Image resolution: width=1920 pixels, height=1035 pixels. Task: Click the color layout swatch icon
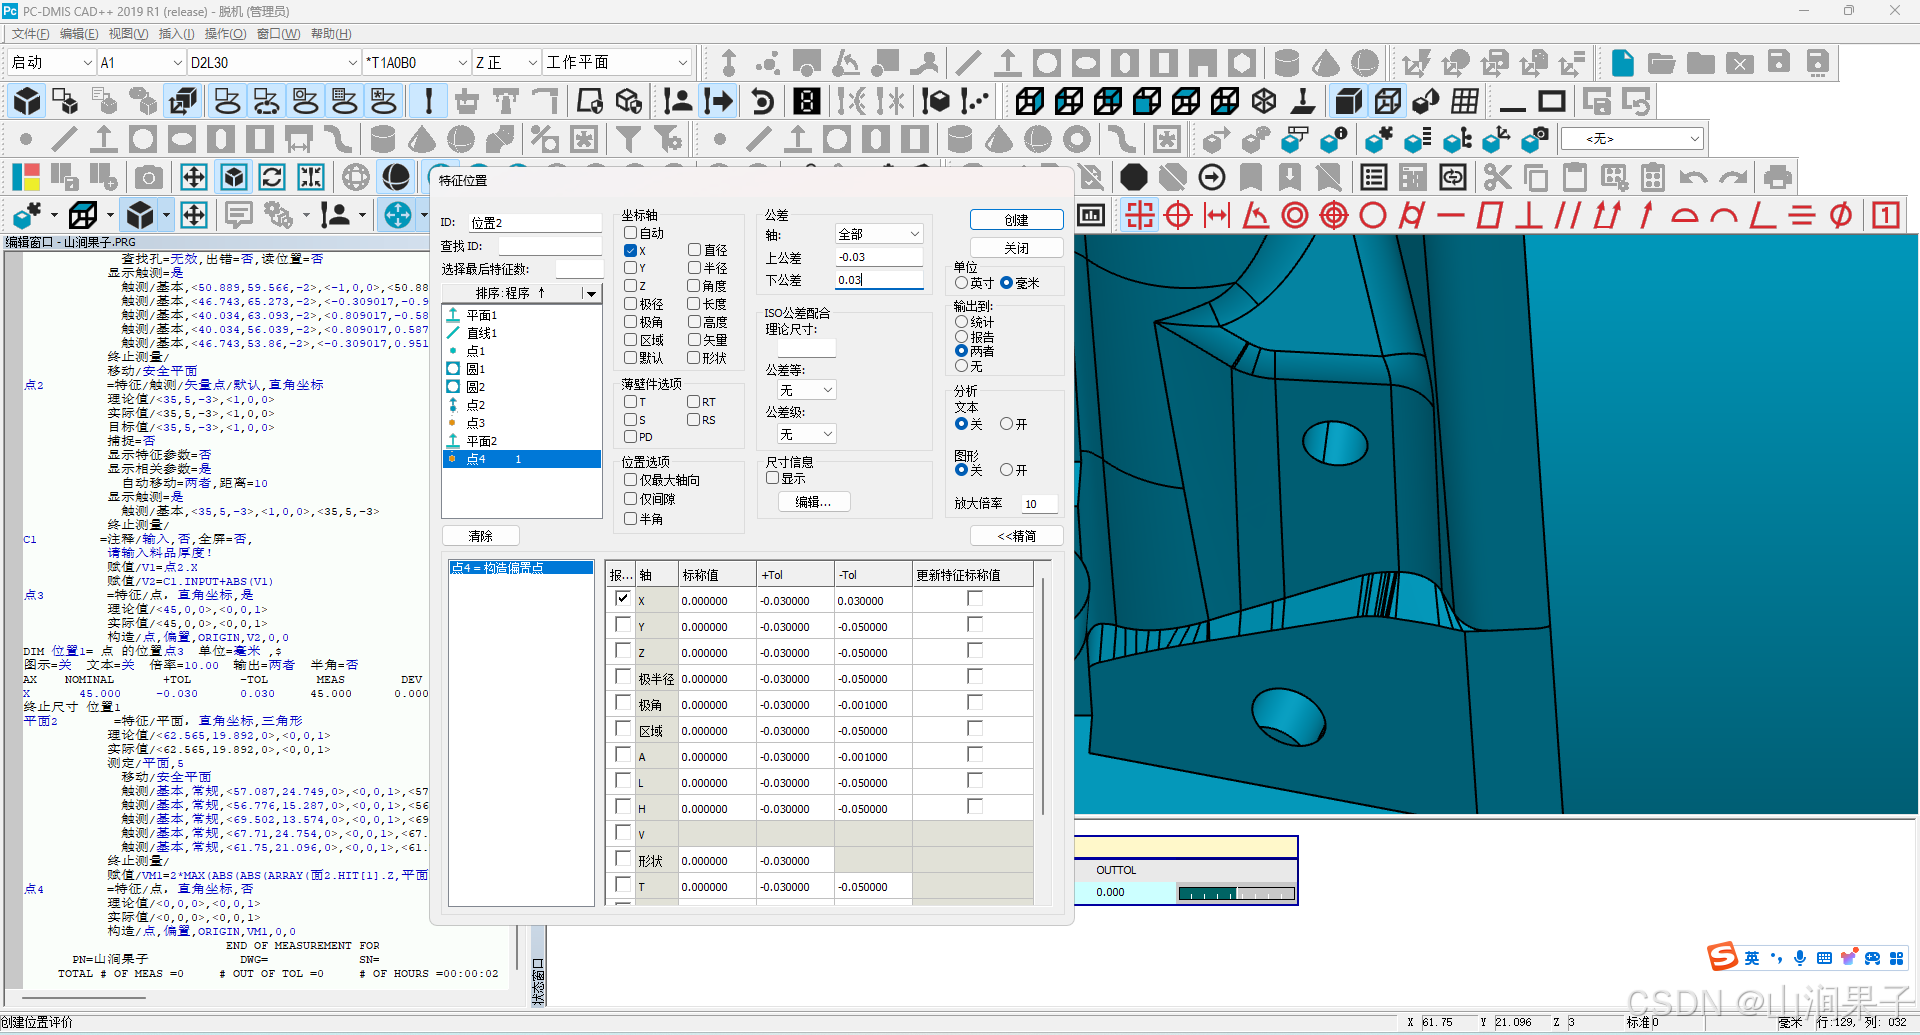click(26, 178)
